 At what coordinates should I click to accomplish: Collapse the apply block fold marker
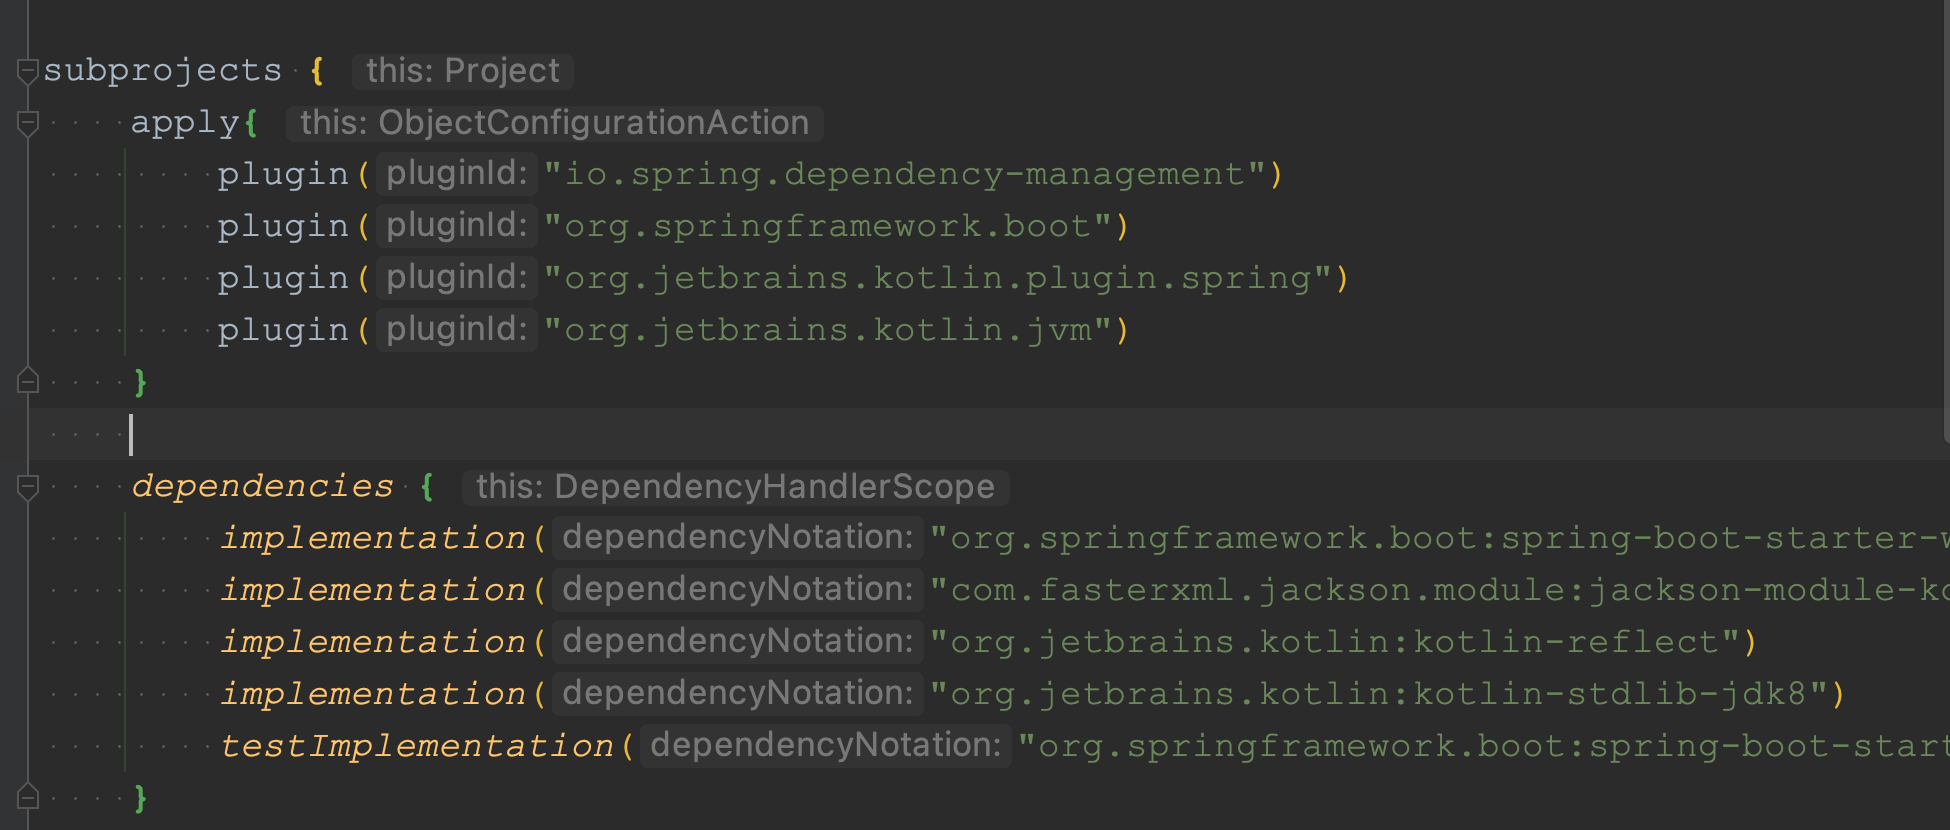[x=28, y=124]
